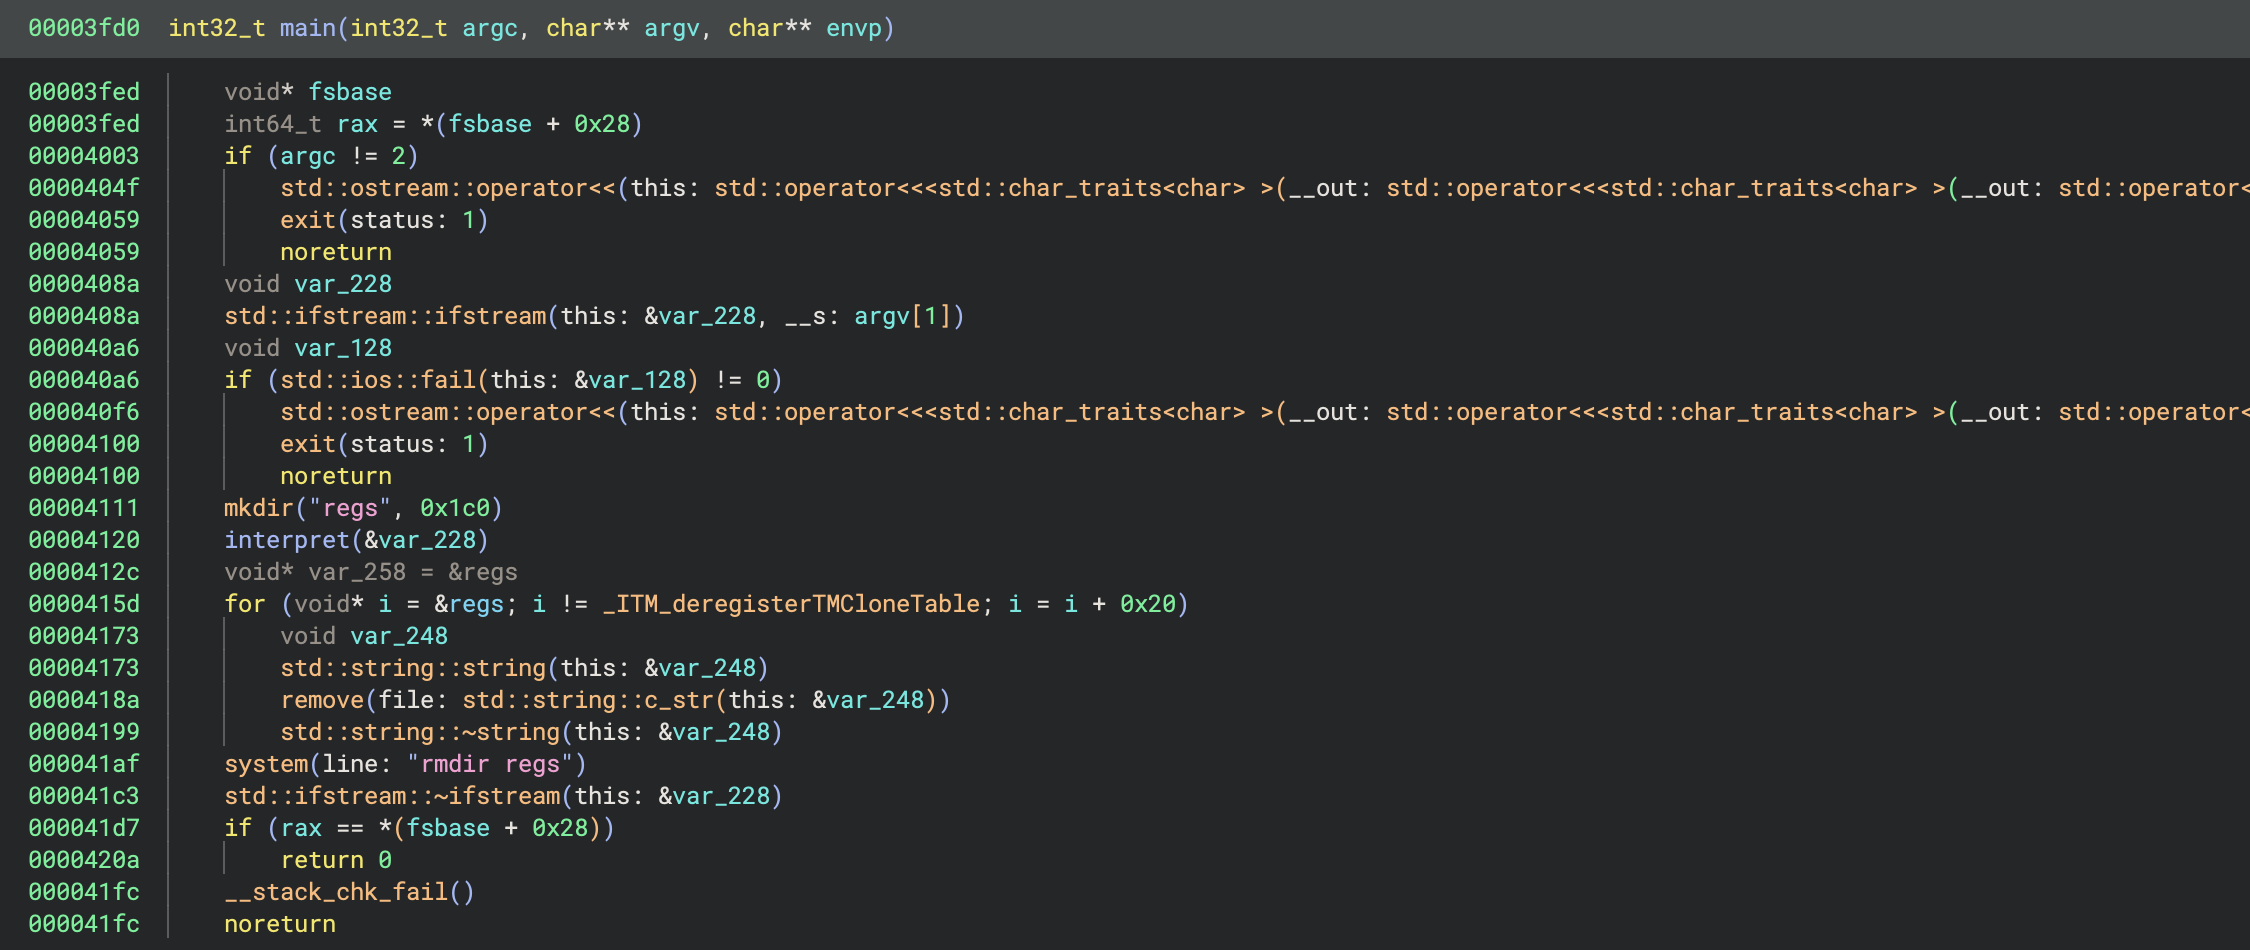Screen dimensions: 2250x950
Task: Open the remove function call
Action: pos(322,700)
